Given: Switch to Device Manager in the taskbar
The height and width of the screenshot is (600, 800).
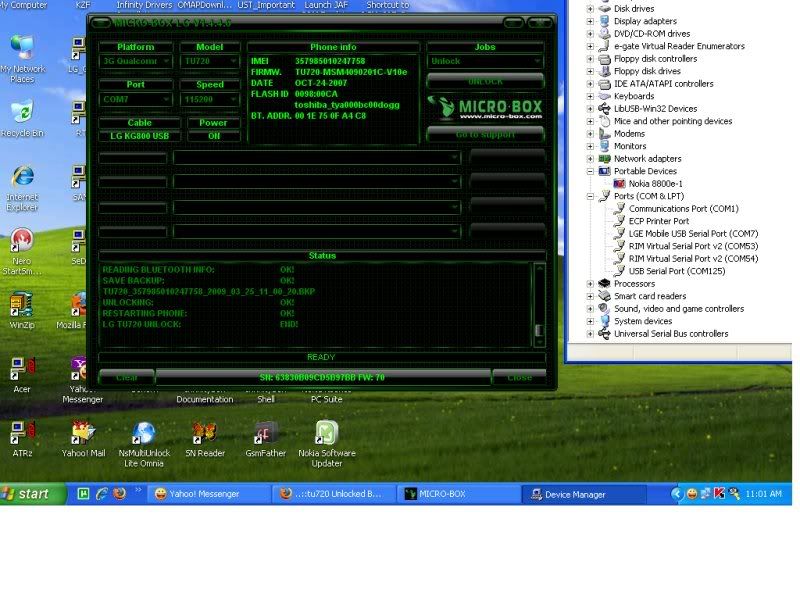Looking at the screenshot, I should pyautogui.click(x=584, y=494).
